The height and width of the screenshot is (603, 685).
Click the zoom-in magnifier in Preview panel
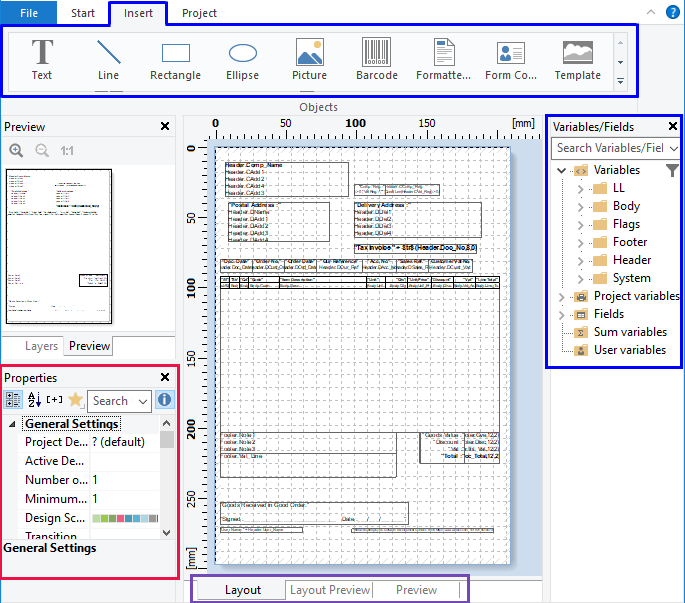(17, 151)
